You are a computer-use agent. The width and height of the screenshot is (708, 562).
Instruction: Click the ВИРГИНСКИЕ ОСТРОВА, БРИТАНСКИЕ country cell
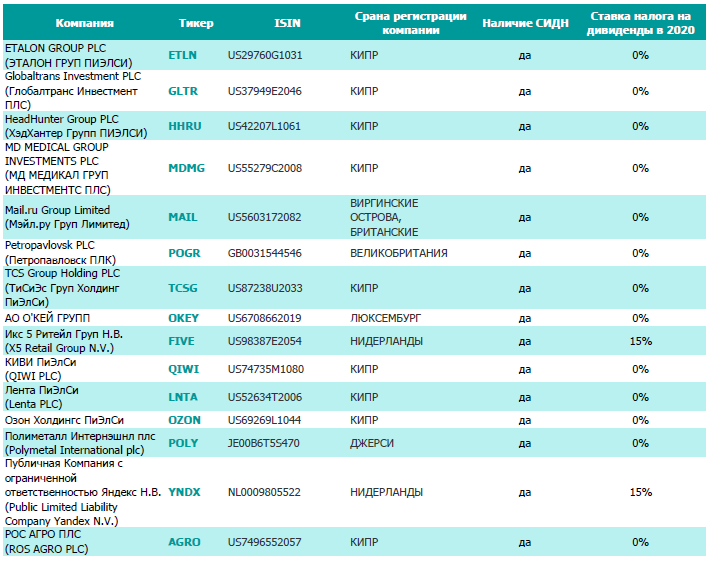[384, 217]
